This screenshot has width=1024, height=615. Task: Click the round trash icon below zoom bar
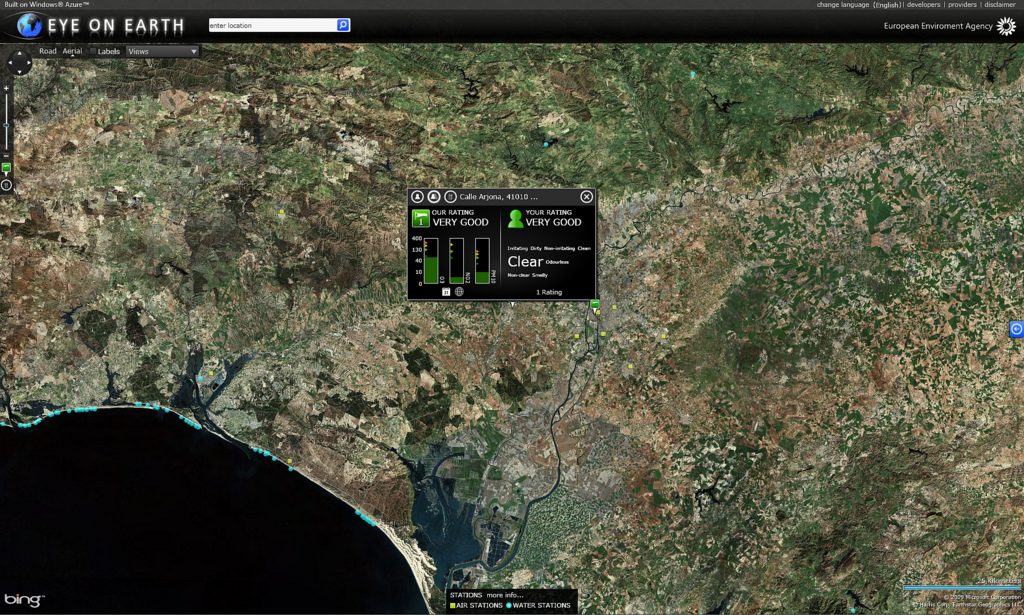tap(7, 185)
